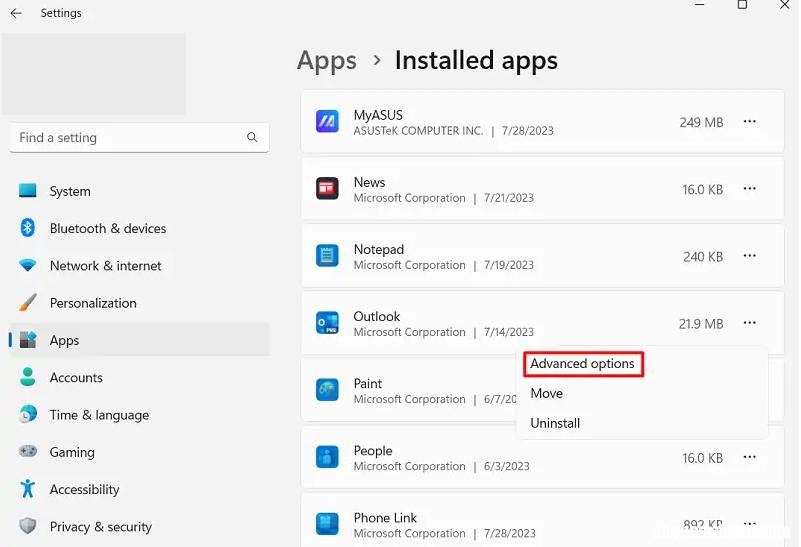Click the back arrow in Settings

coord(16,13)
